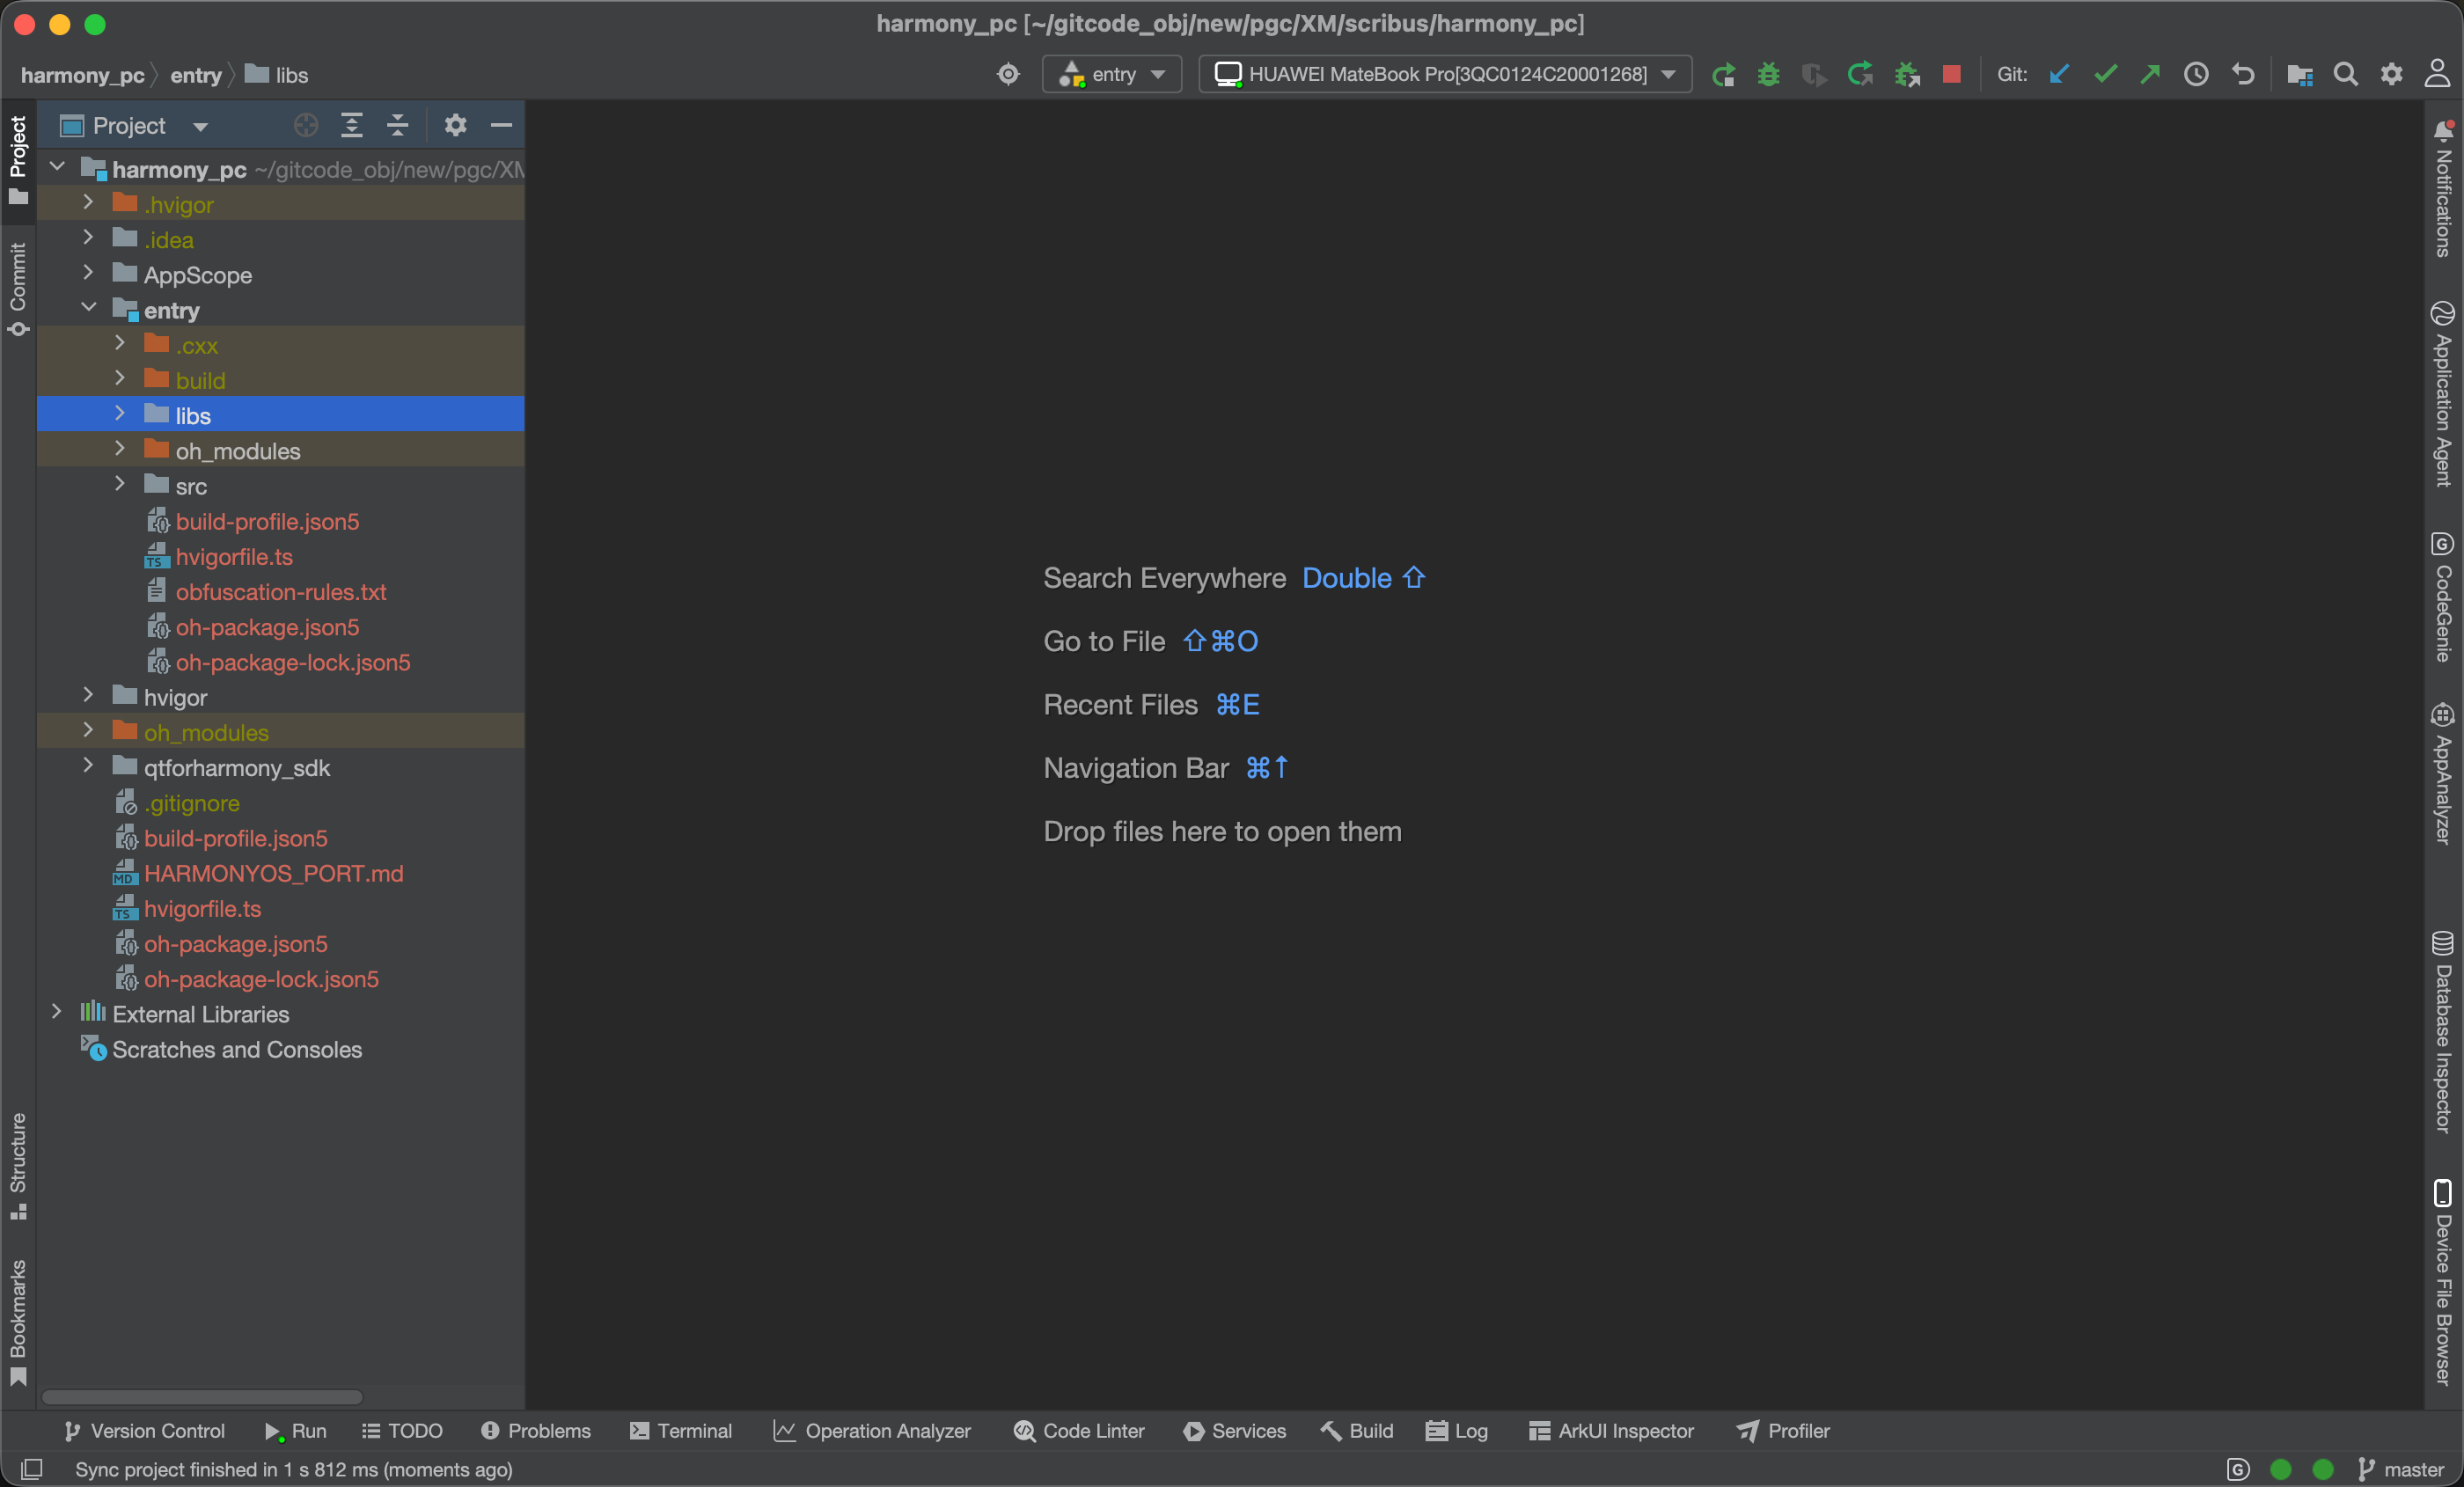This screenshot has width=2464, height=1487.
Task: Open the ArkUI Inspector tab
Action: (x=1611, y=1431)
